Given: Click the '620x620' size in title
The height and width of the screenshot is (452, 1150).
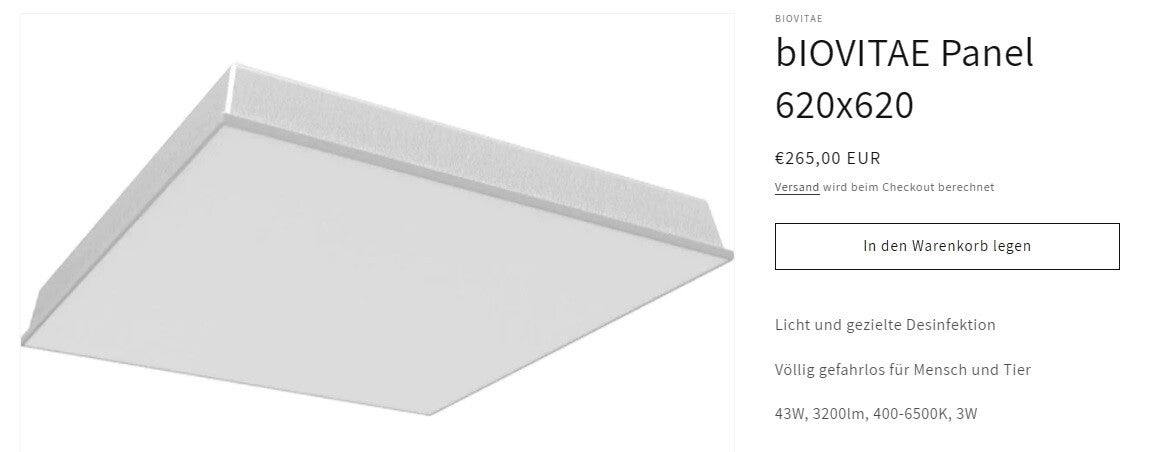Looking at the screenshot, I should (x=844, y=104).
